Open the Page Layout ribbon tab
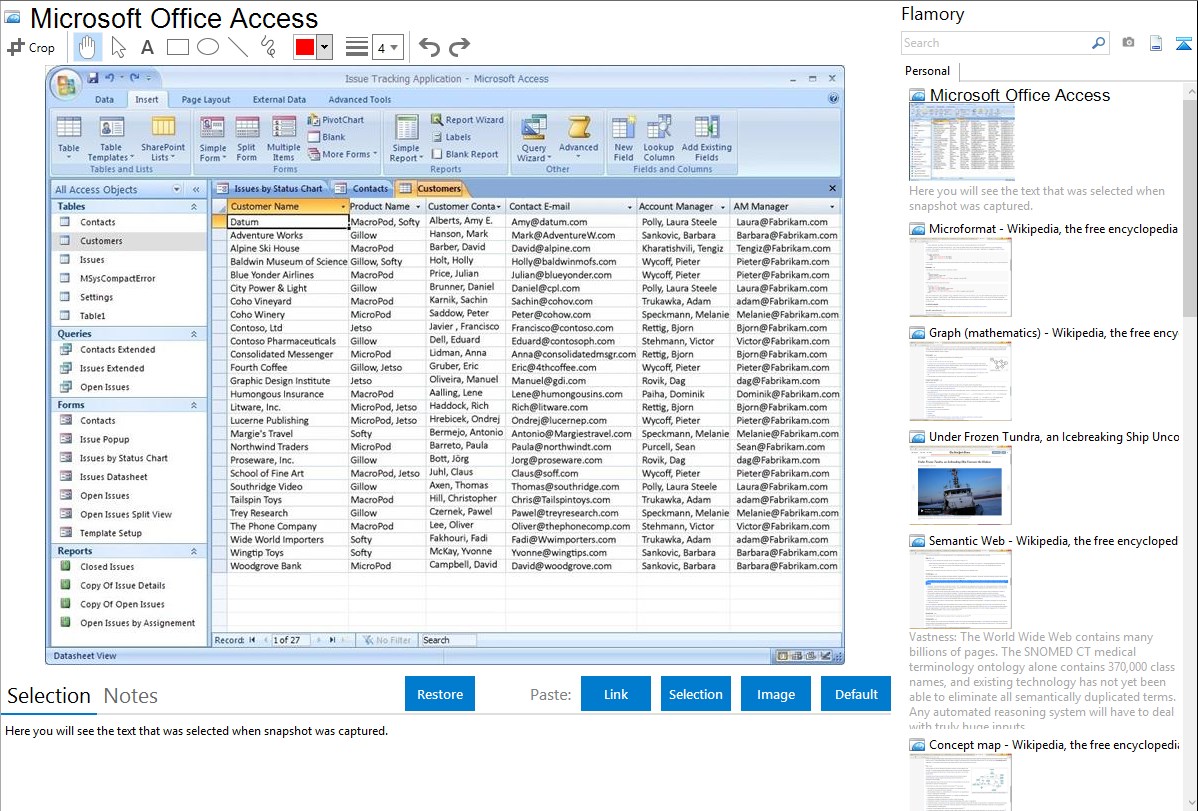Image resolution: width=1198 pixels, height=811 pixels. [206, 100]
